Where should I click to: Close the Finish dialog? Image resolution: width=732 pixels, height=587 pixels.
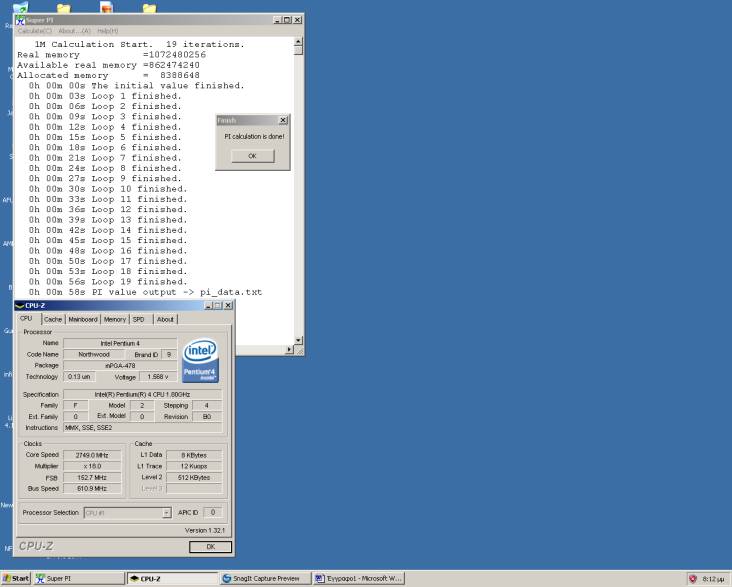point(283,120)
